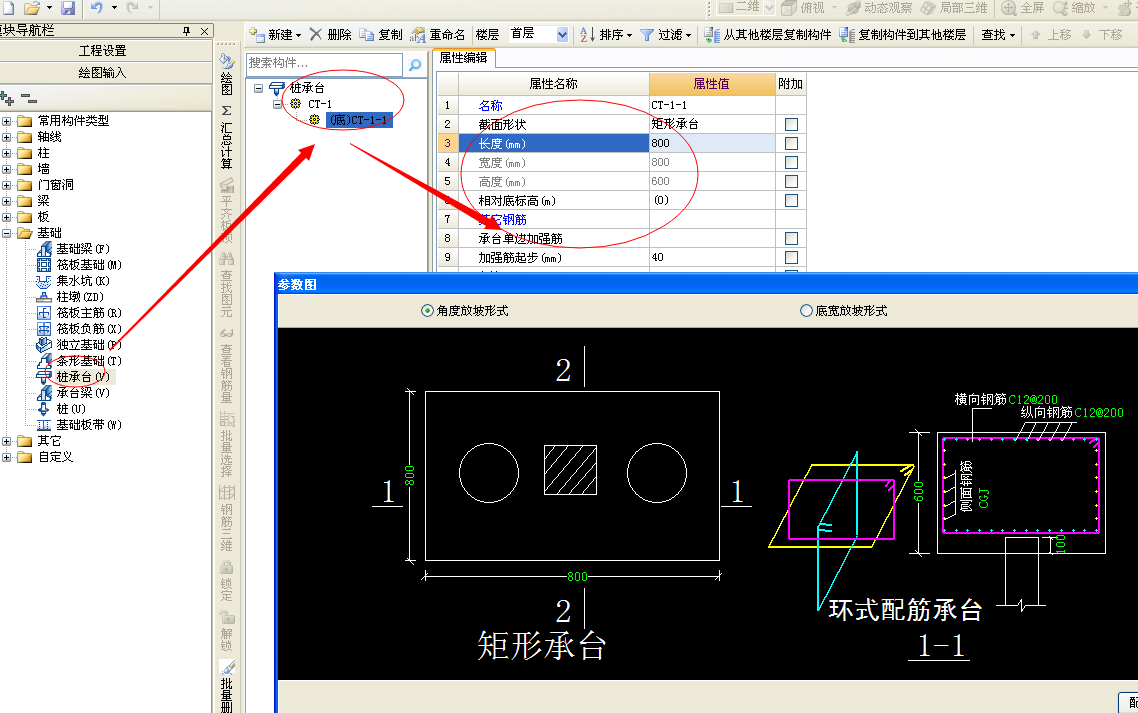
Task: Toggle 附加 checkbox for 承台单边加强筋 row
Action: click(791, 238)
